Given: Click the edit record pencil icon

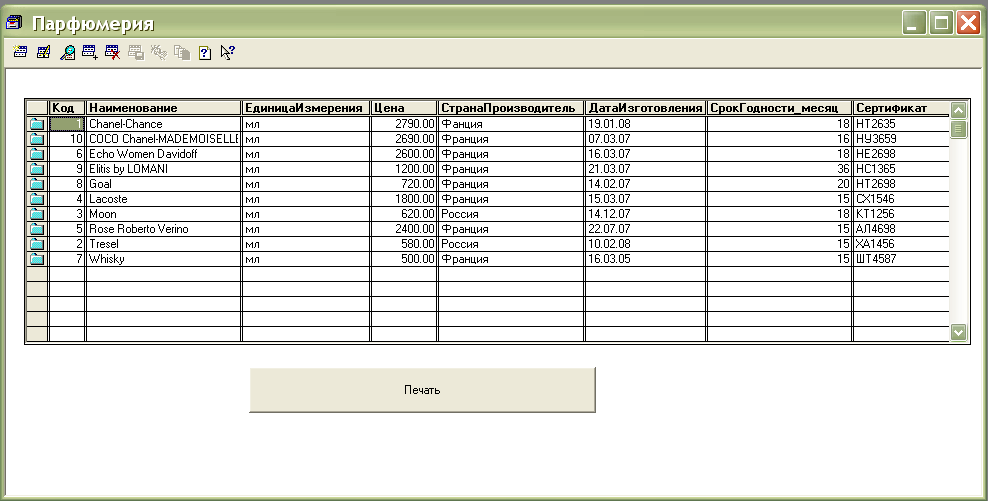Looking at the screenshot, I should 43,52.
